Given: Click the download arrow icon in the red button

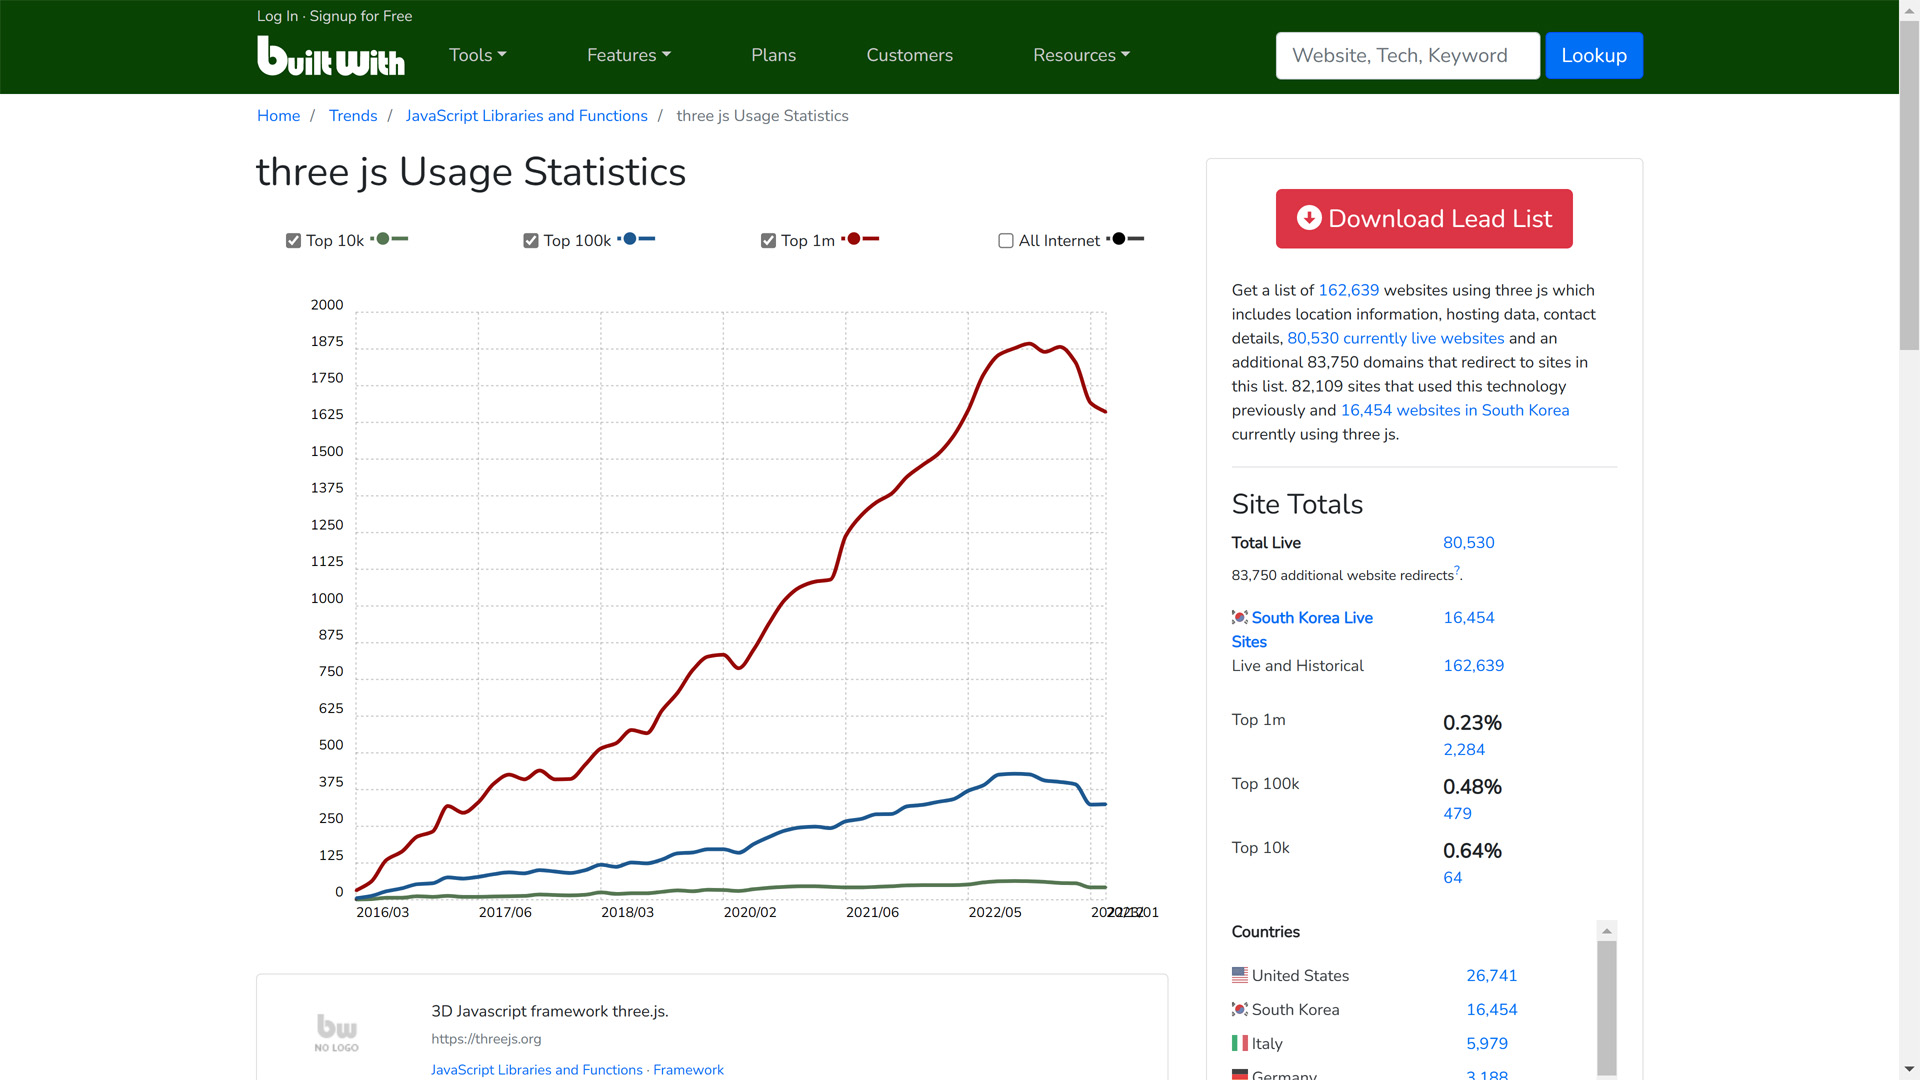Looking at the screenshot, I should point(1309,218).
